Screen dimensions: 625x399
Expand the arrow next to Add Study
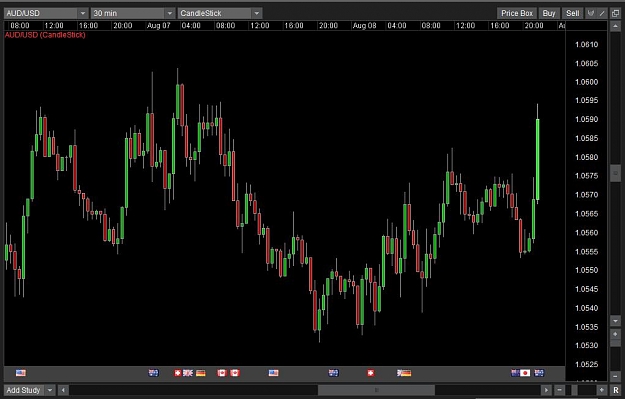tap(50, 390)
